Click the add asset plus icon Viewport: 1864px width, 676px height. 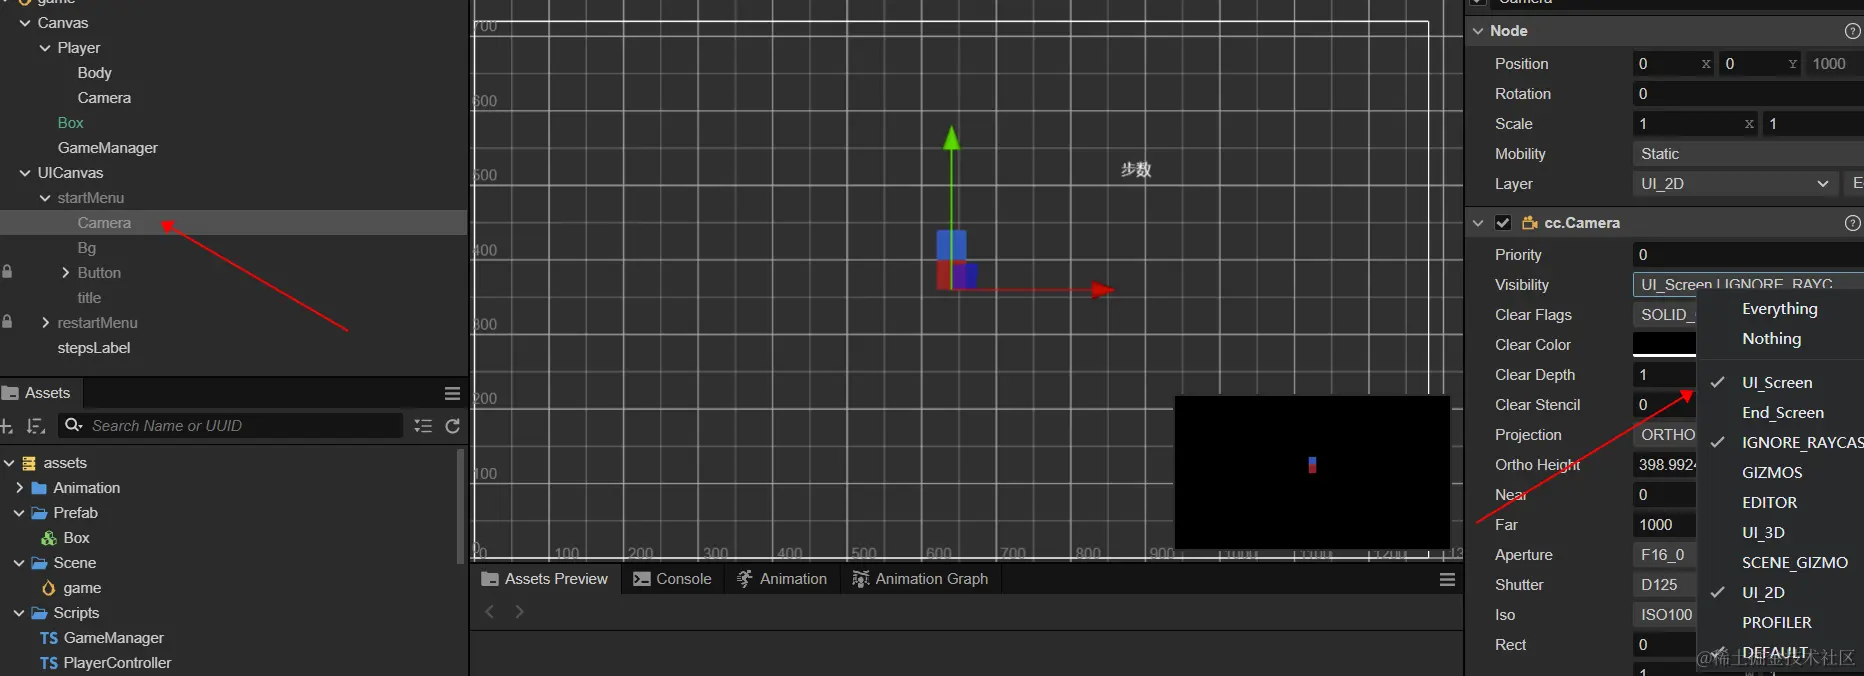pos(6,426)
